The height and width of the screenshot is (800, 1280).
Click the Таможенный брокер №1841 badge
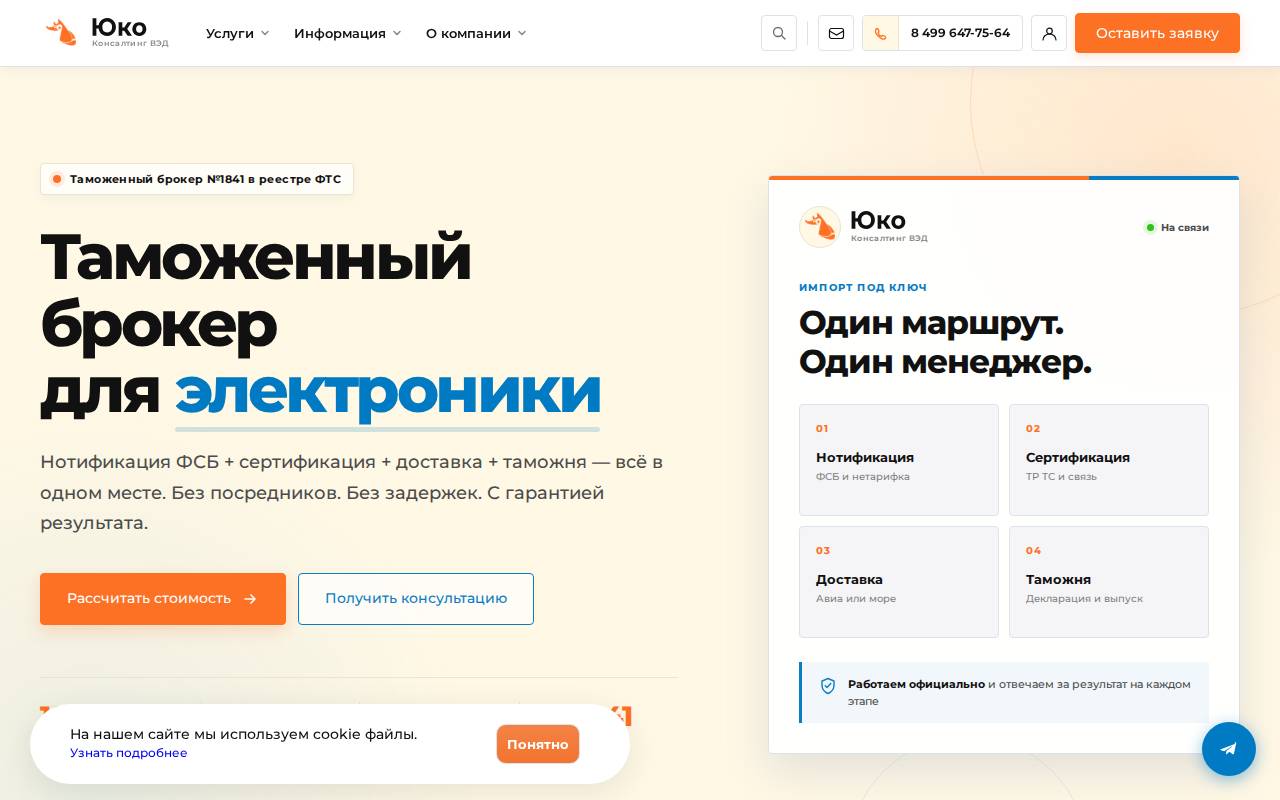197,179
